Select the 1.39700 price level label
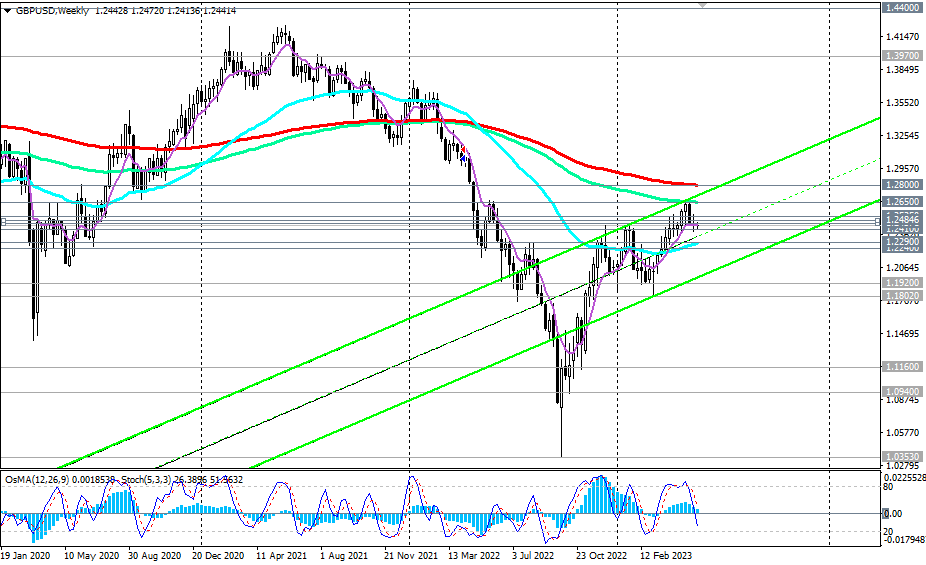Screen dimensions: 926x565 click(x=902, y=55)
